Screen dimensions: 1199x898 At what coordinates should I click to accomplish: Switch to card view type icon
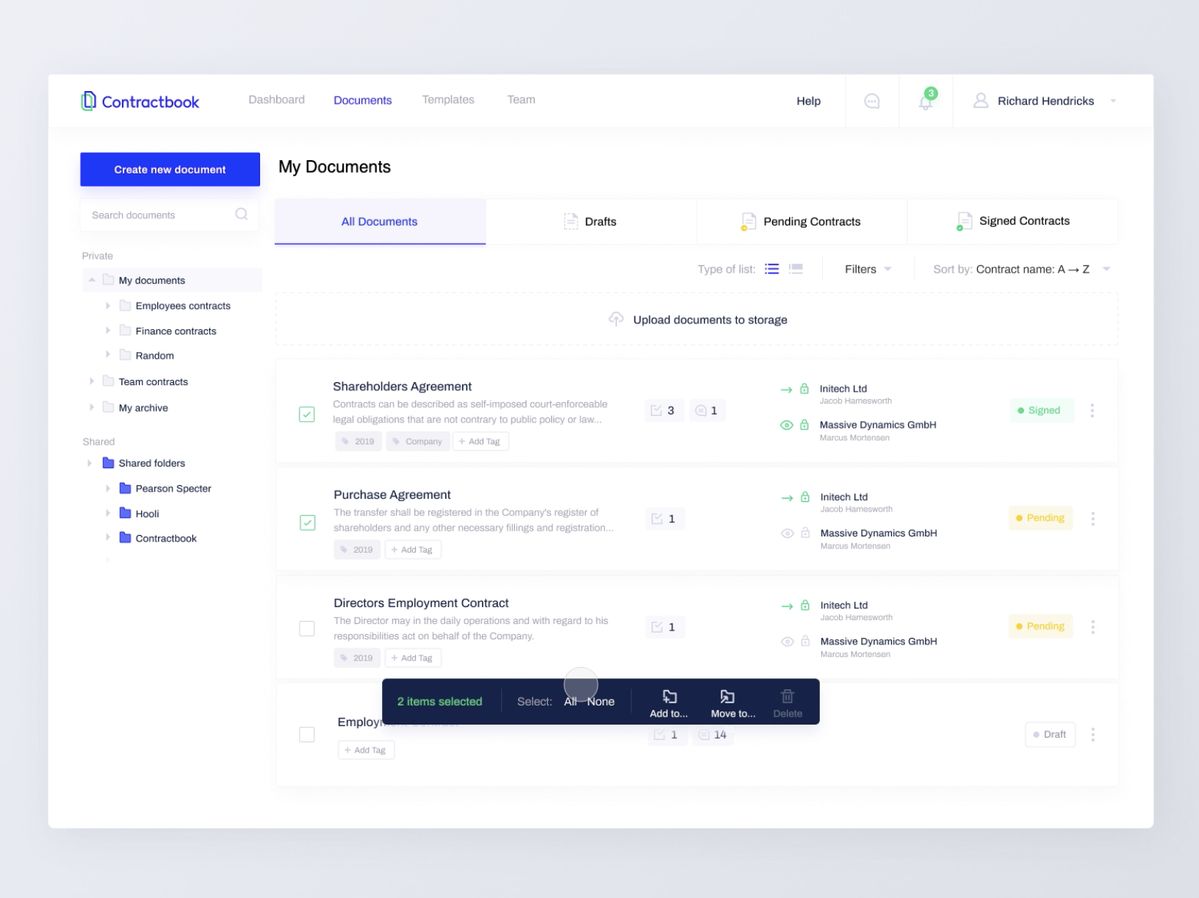tap(796, 269)
